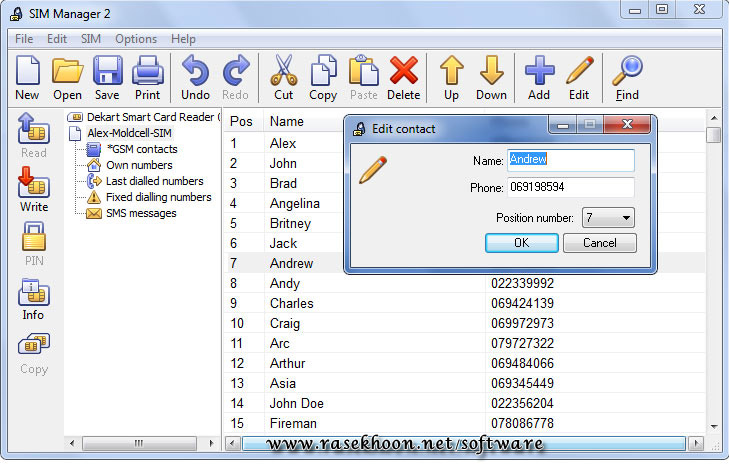The height and width of the screenshot is (465, 729).
Task: Open a file using the Open folder icon
Action: pos(67,77)
